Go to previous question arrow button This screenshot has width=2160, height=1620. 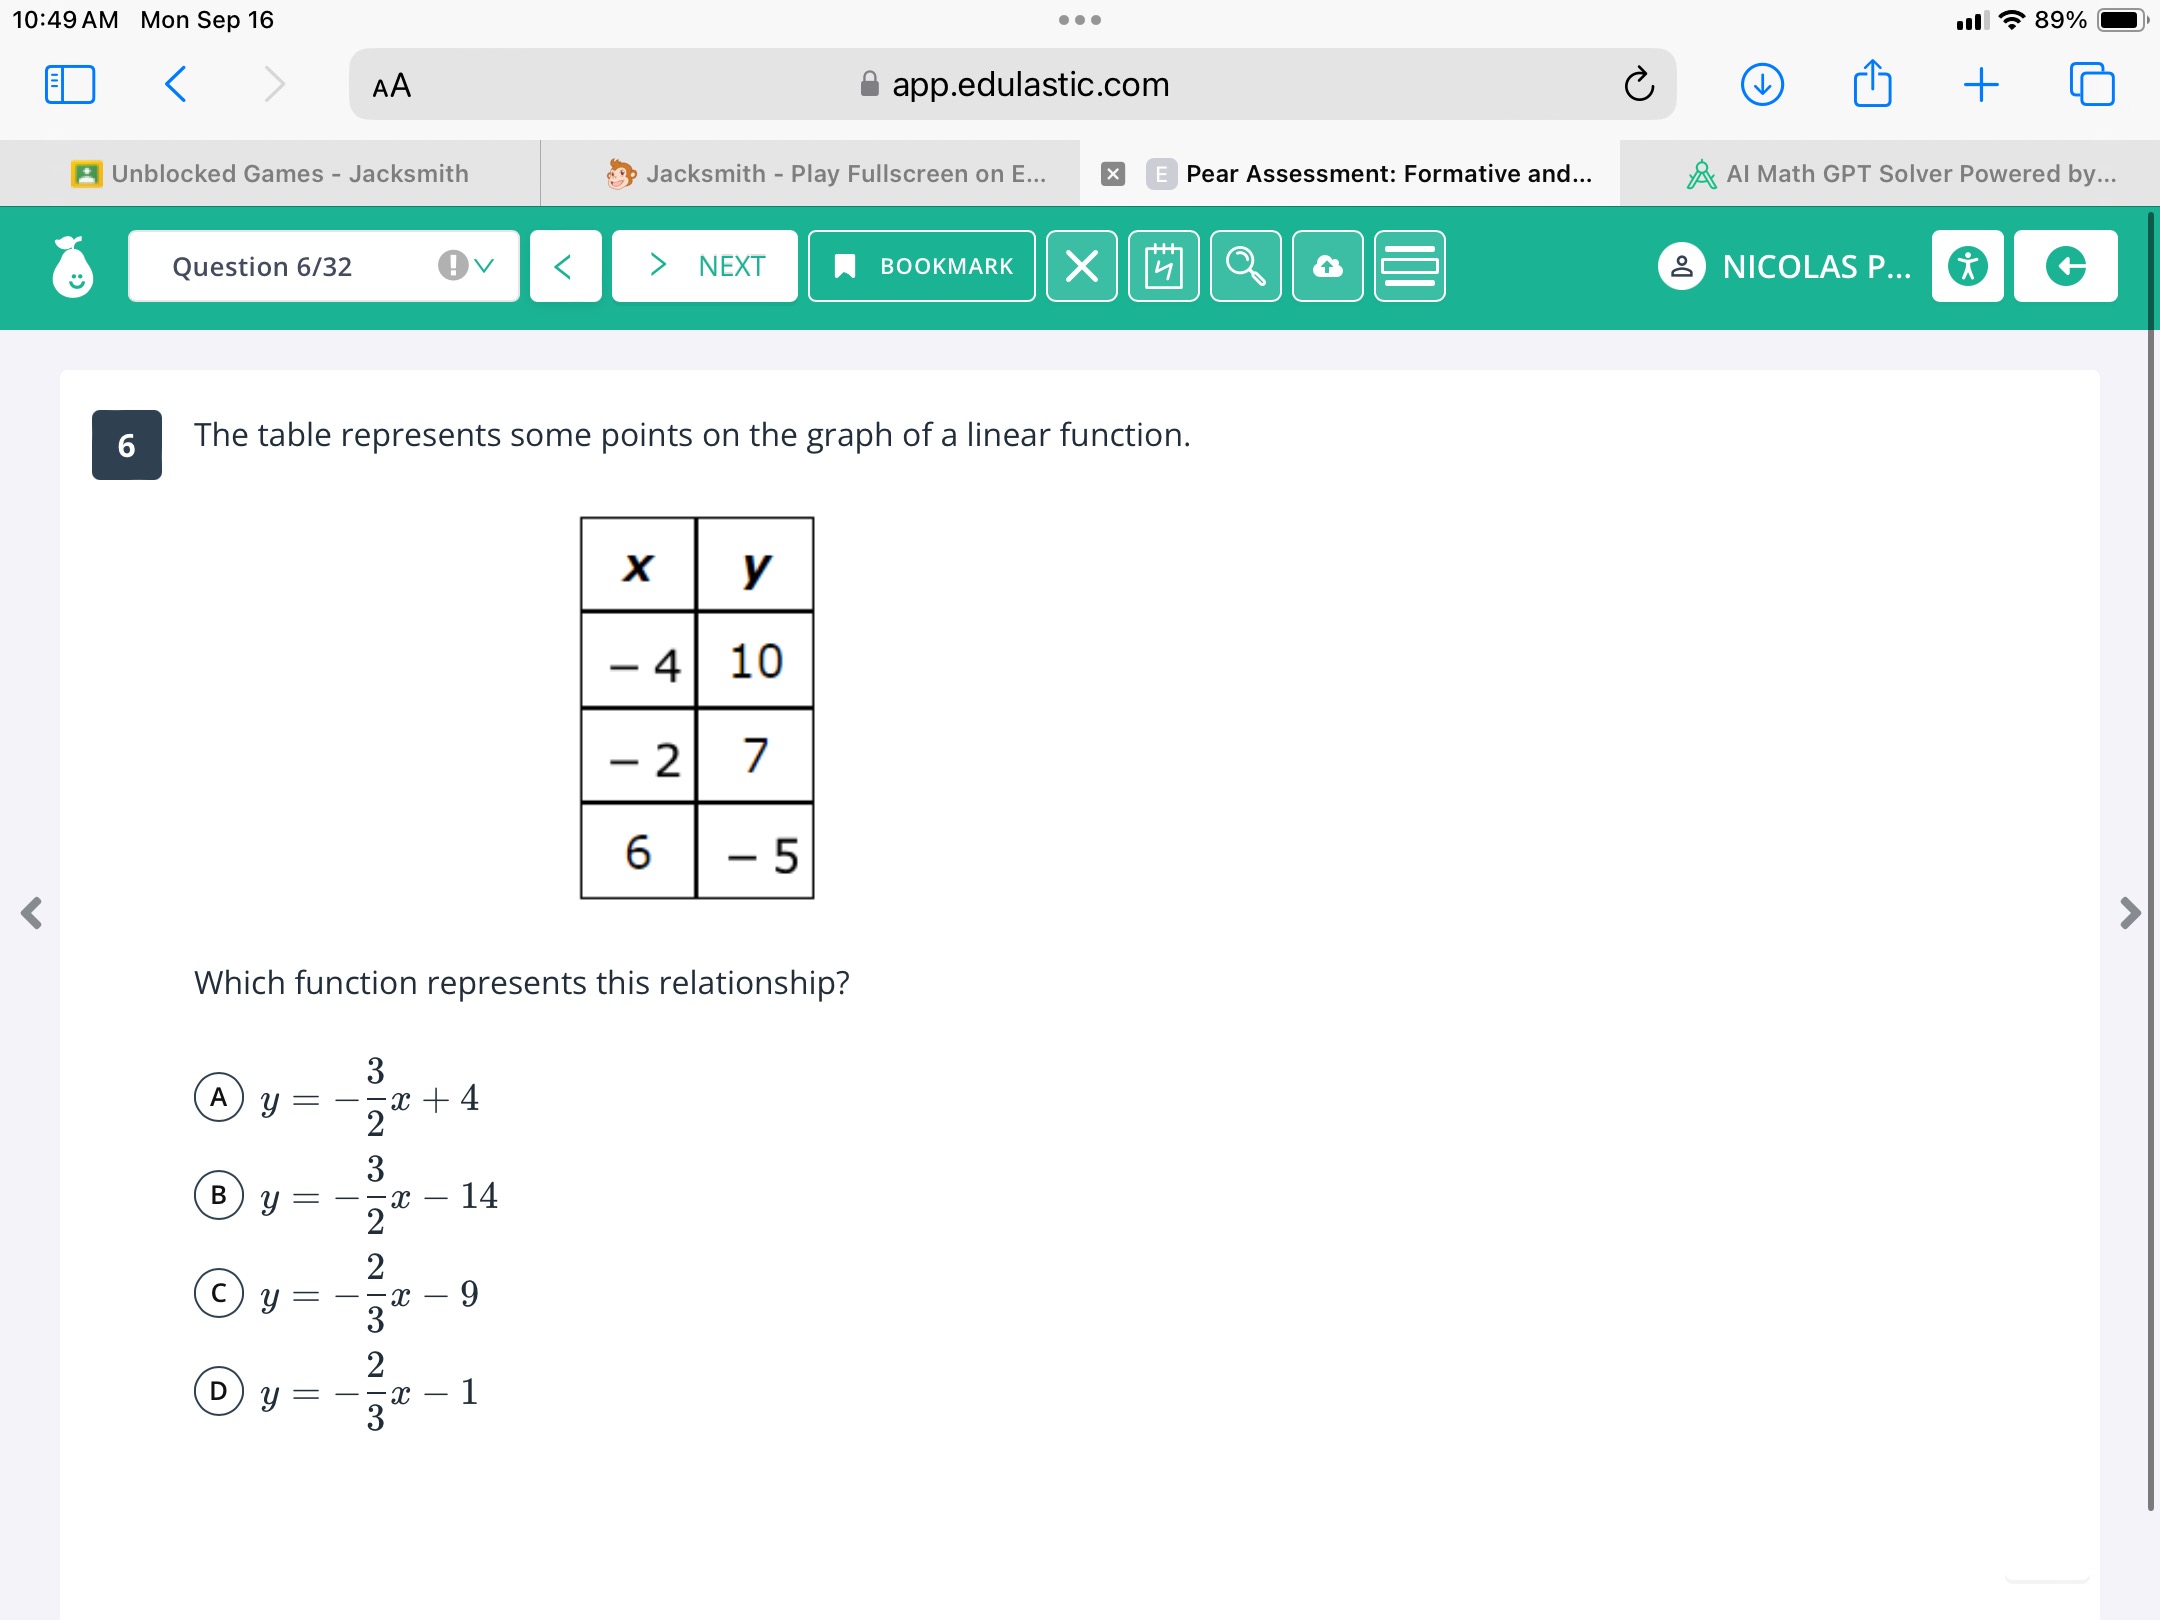(x=565, y=266)
